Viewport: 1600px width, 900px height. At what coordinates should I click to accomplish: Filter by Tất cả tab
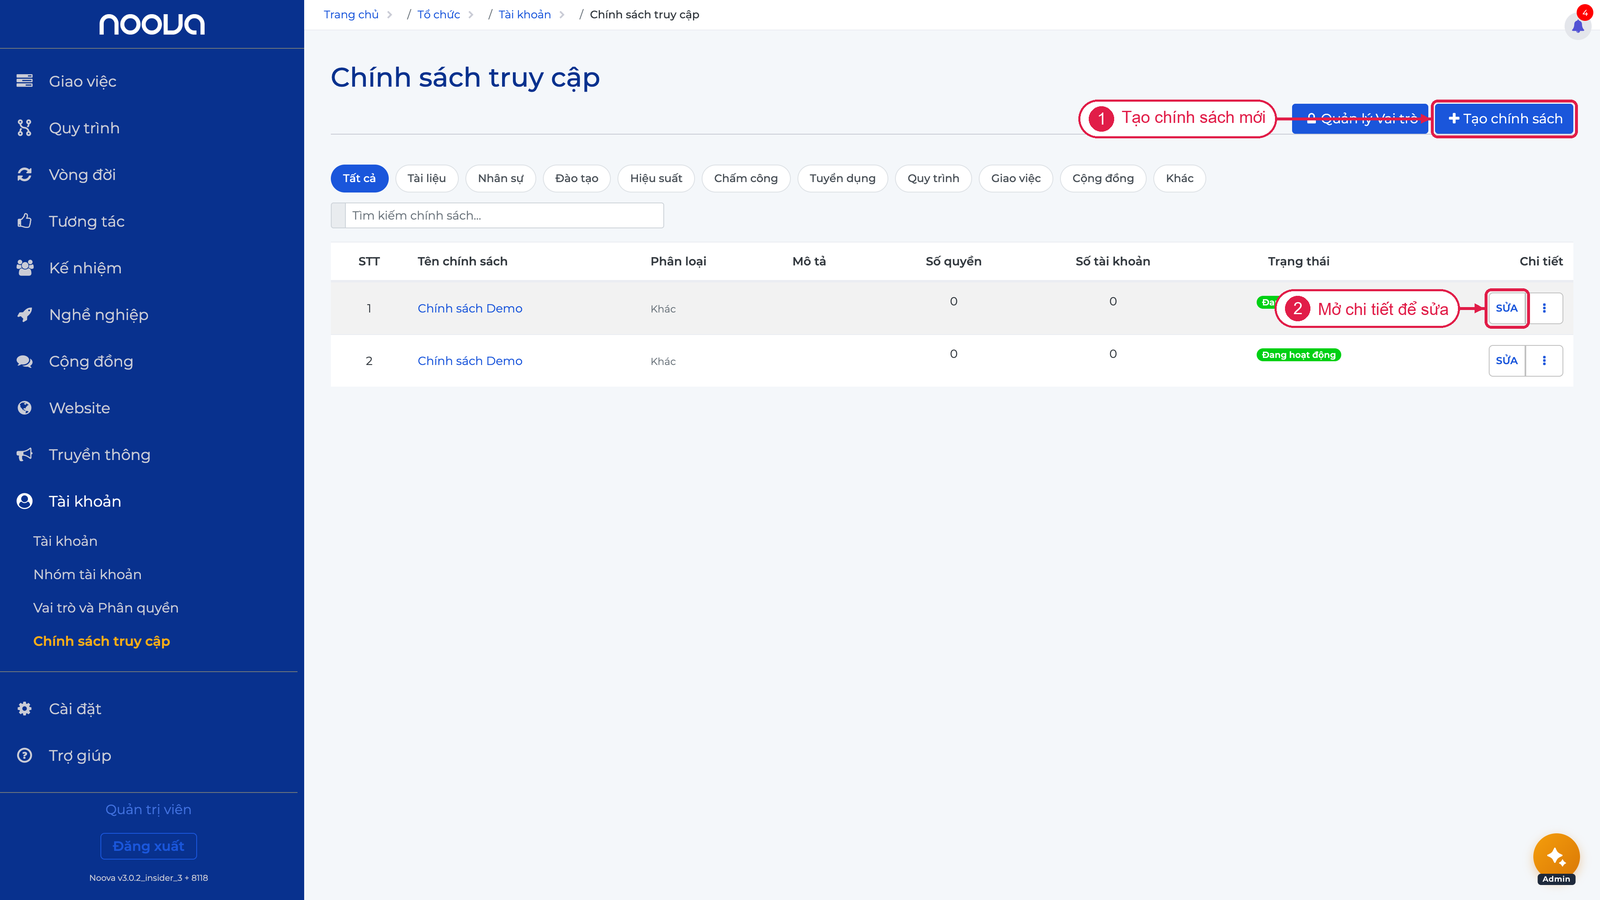click(x=359, y=178)
